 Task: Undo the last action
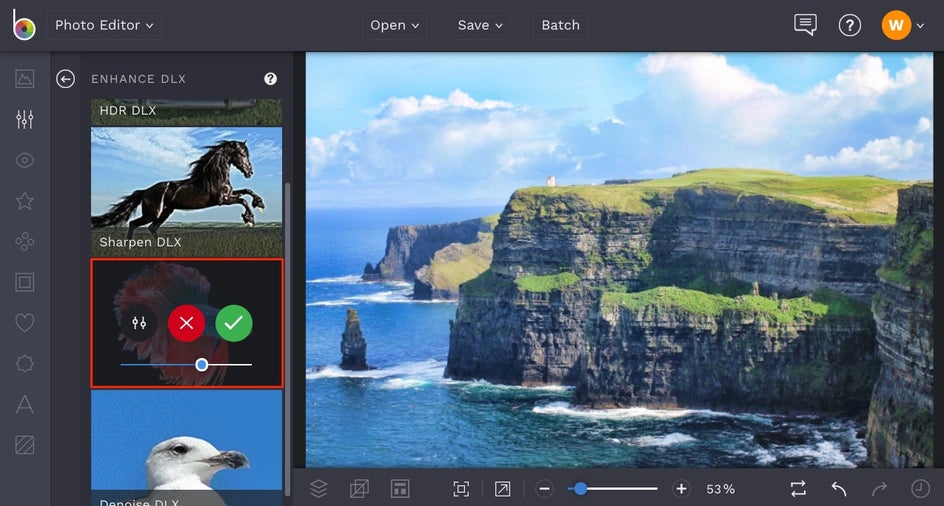pyautogui.click(x=839, y=489)
